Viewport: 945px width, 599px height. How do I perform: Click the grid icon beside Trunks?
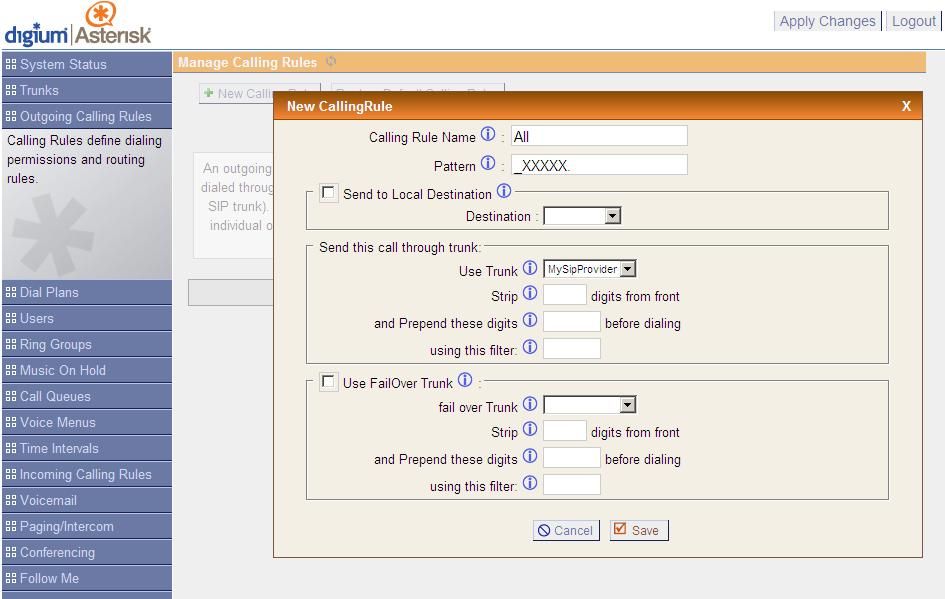(x=11, y=90)
